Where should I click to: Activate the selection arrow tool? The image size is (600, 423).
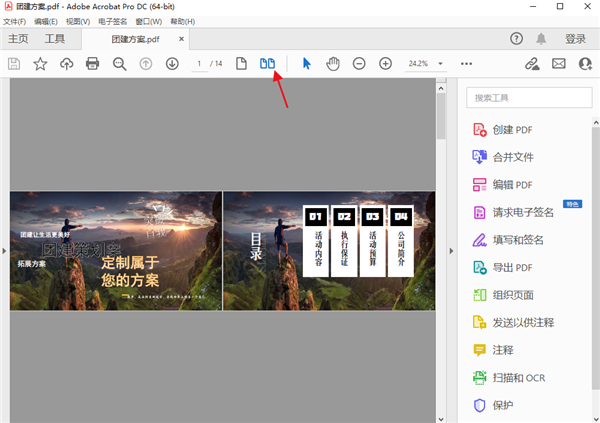click(307, 64)
